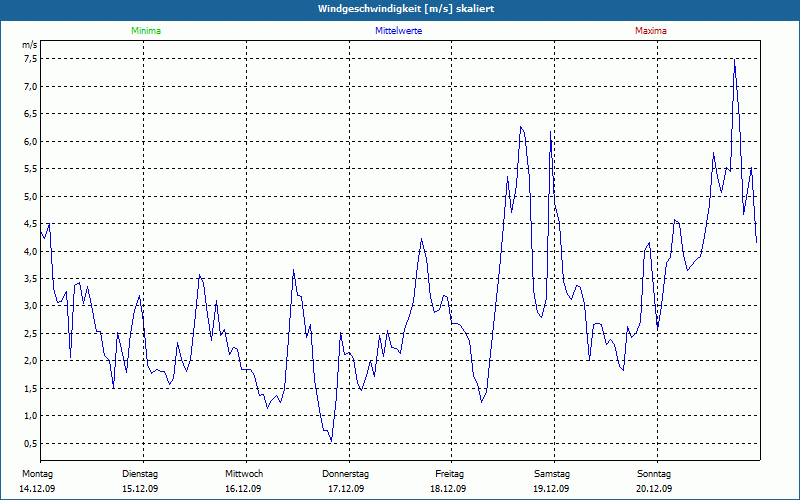Click the chart title Windgeschwindigkeit [m/s] skaliert

(406, 9)
